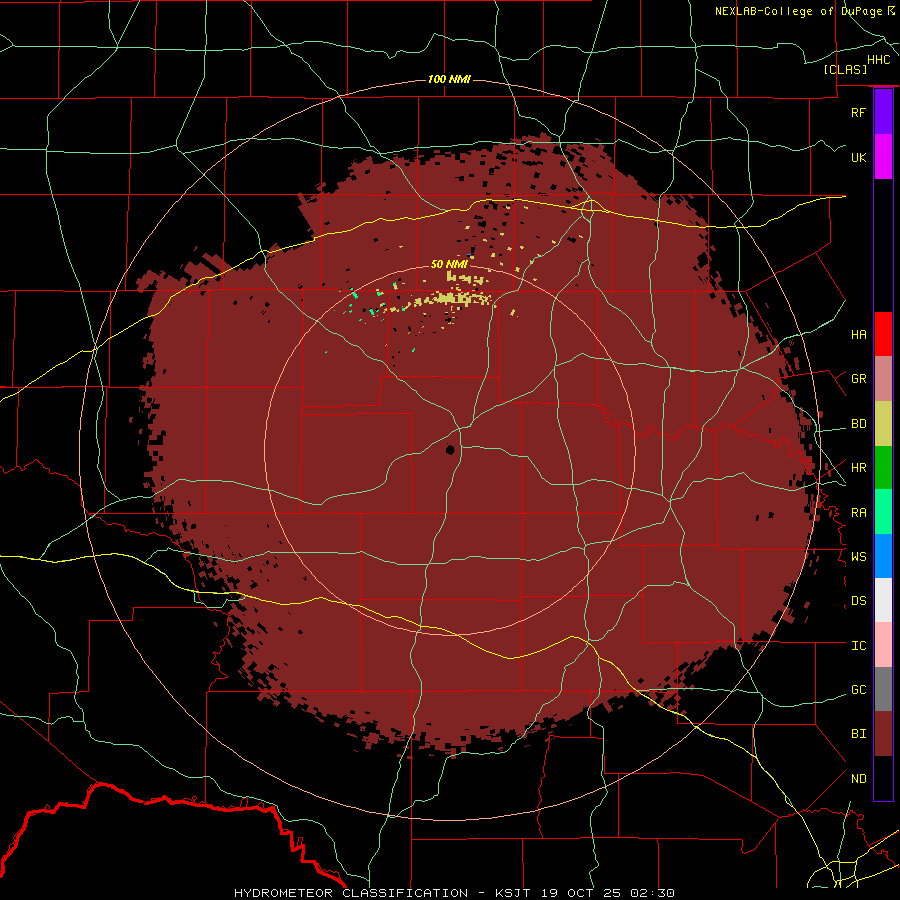Viewport: 900px width, 900px height.
Task: Click the "HYDROMETEOR CLASSIFICATION" title text
Action: pyautogui.click(x=351, y=893)
